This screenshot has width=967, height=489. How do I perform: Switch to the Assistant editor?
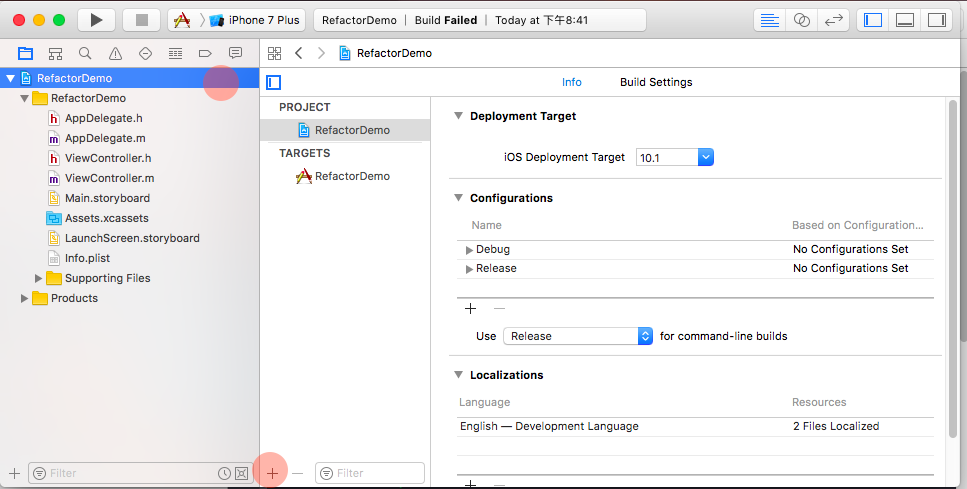(x=801, y=20)
